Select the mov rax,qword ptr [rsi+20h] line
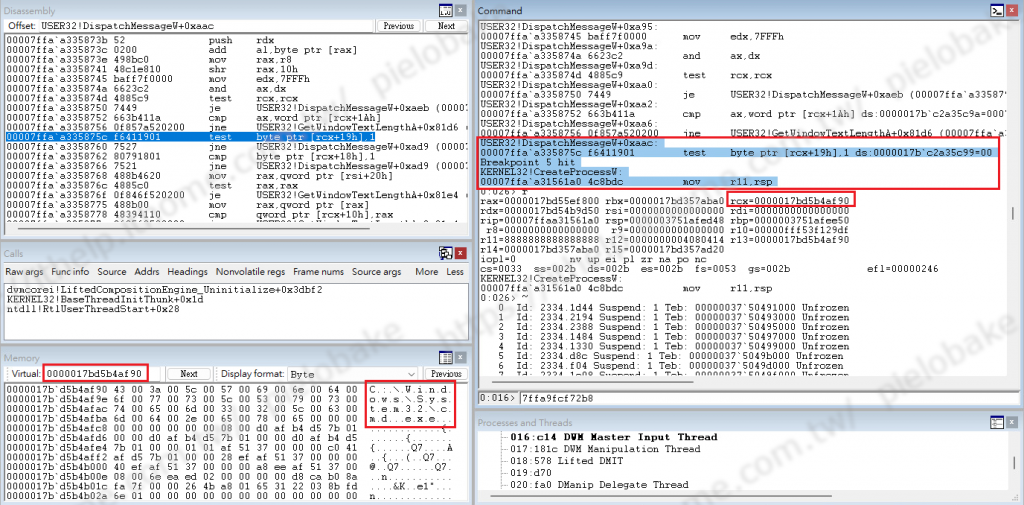Image resolution: width=1024 pixels, height=505 pixels. [x=236, y=175]
